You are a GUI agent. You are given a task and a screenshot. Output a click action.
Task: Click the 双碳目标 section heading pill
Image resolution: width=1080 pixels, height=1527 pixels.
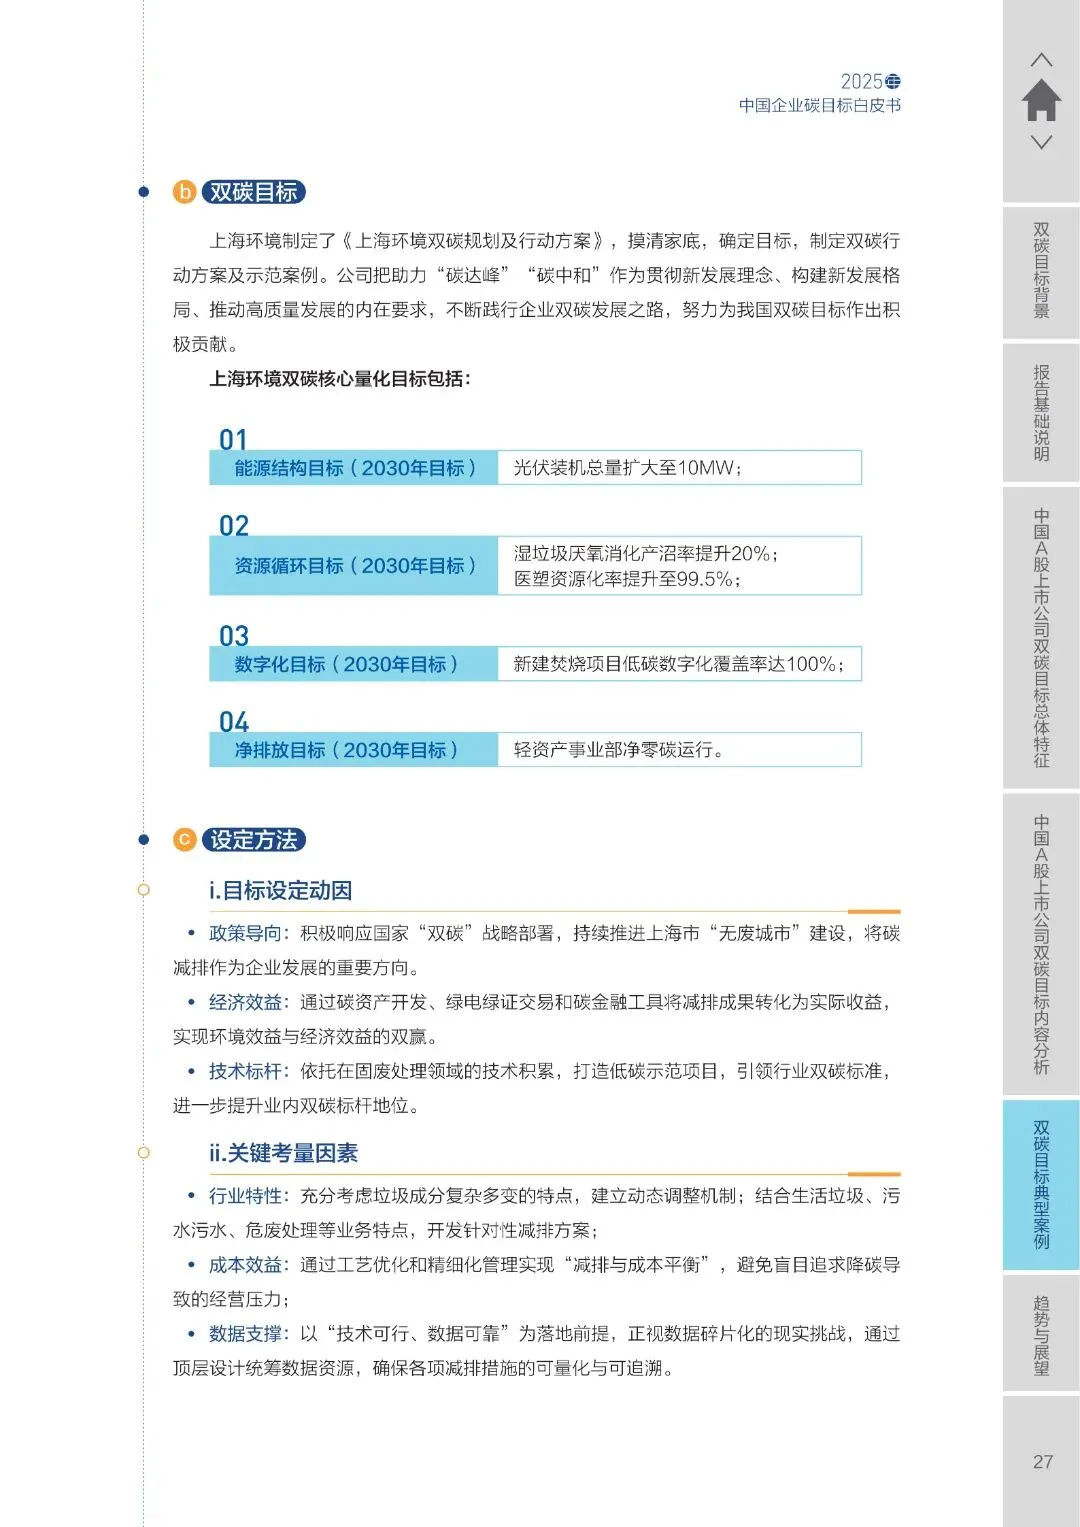click(254, 192)
